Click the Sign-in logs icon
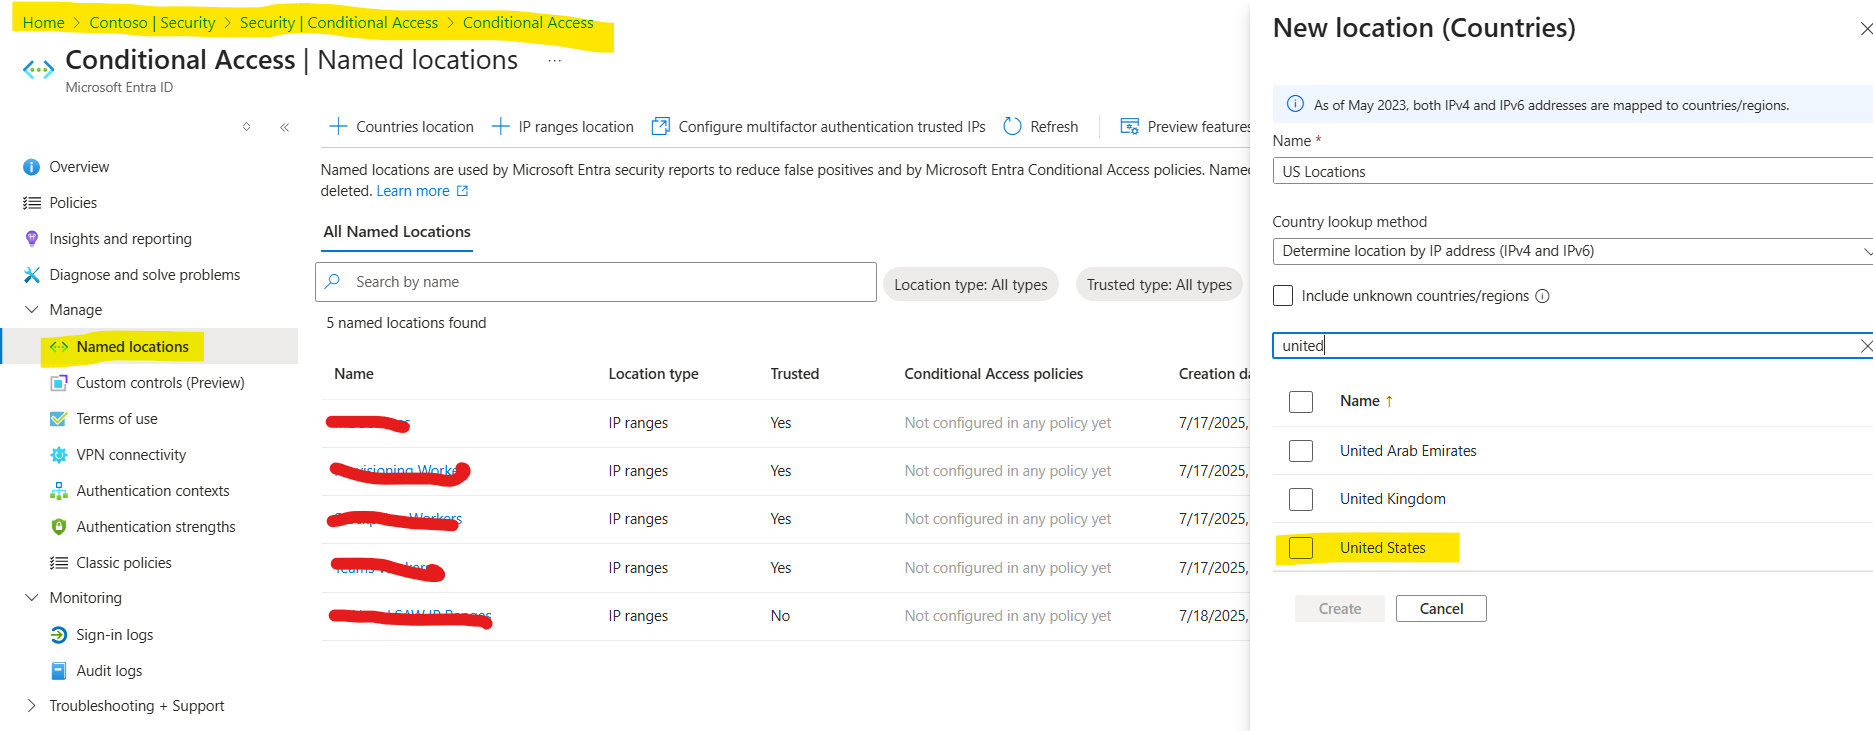Image resolution: width=1873 pixels, height=731 pixels. 59,635
